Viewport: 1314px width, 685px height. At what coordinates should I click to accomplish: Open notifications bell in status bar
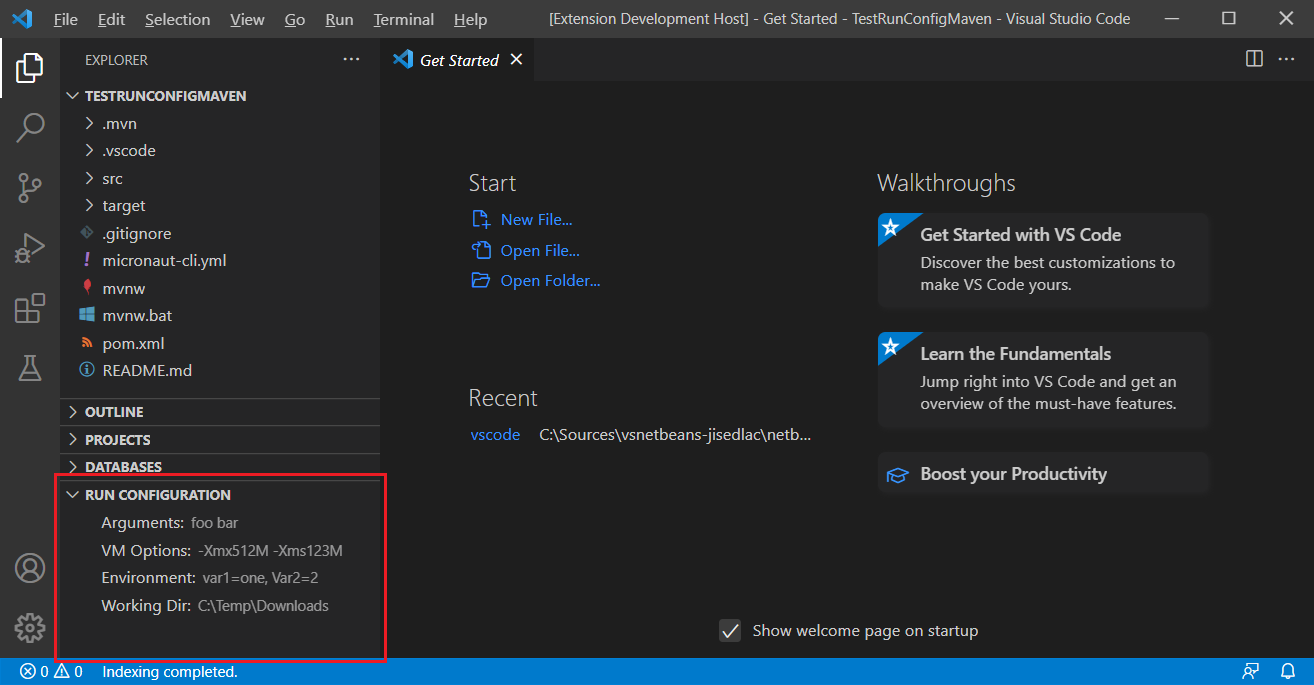click(1287, 672)
